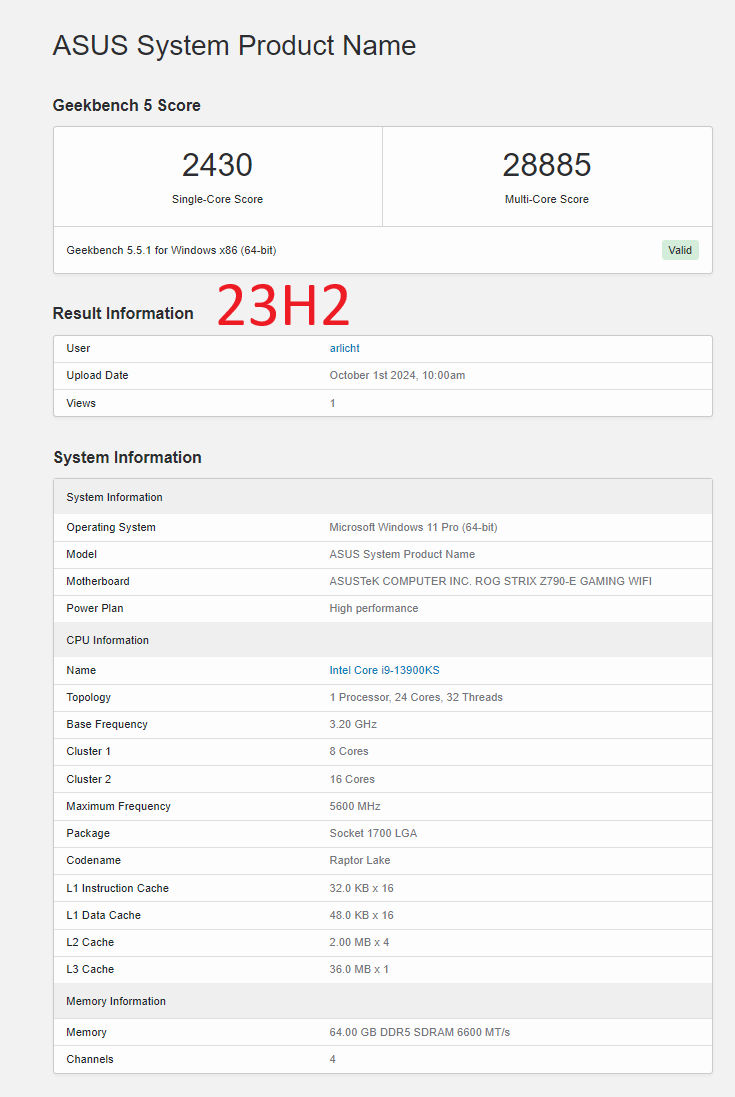Screen dimensions: 735x1097
Task: Select the package value Socket 1700 LGA
Action: tap(373, 833)
